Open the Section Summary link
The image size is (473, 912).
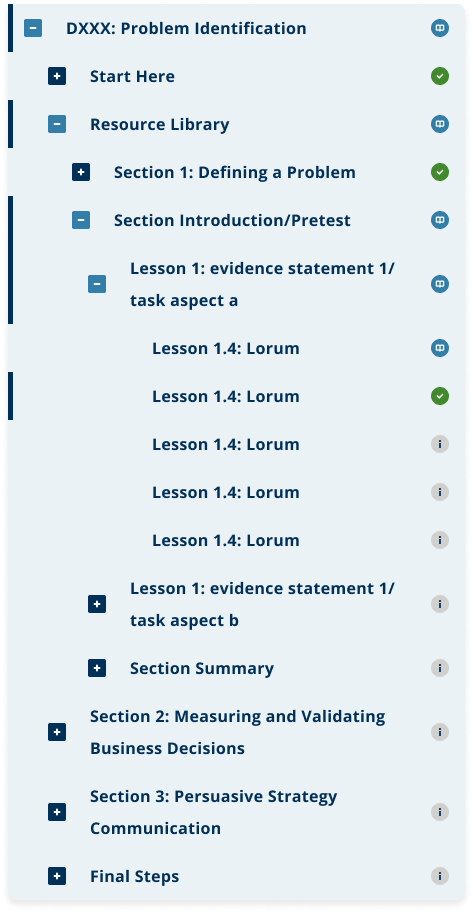click(202, 668)
